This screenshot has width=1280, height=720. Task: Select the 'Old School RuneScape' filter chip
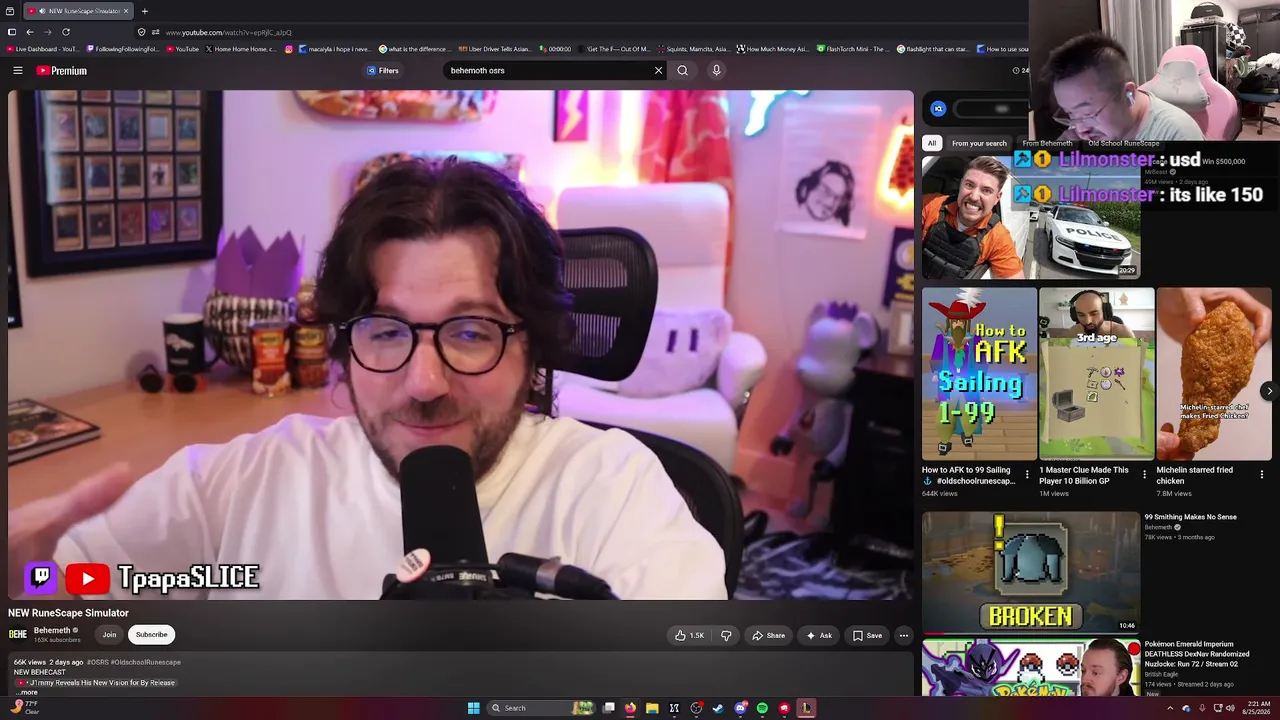1124,143
